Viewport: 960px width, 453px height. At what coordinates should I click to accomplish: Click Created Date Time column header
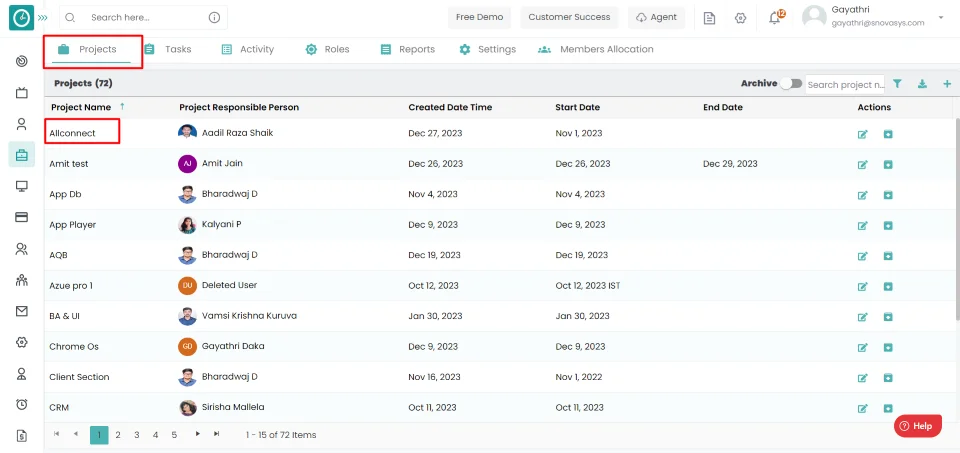coord(450,107)
